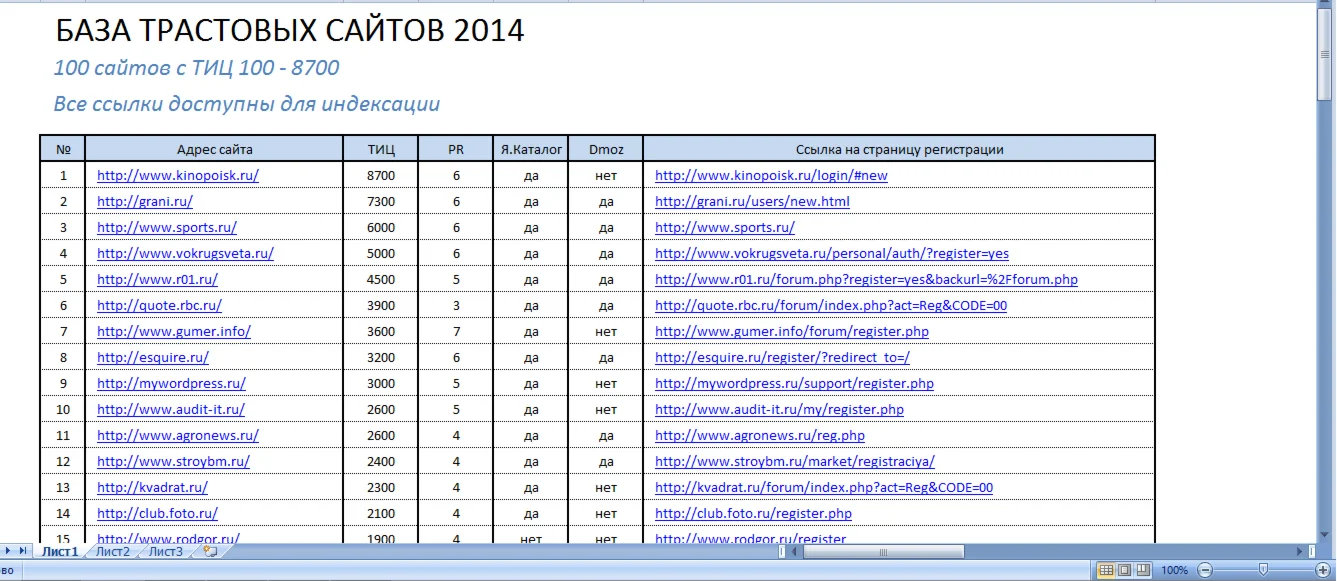Jump to last sheet with navigation arrow
Image resolution: width=1337 pixels, height=581 pixels.
pos(22,551)
